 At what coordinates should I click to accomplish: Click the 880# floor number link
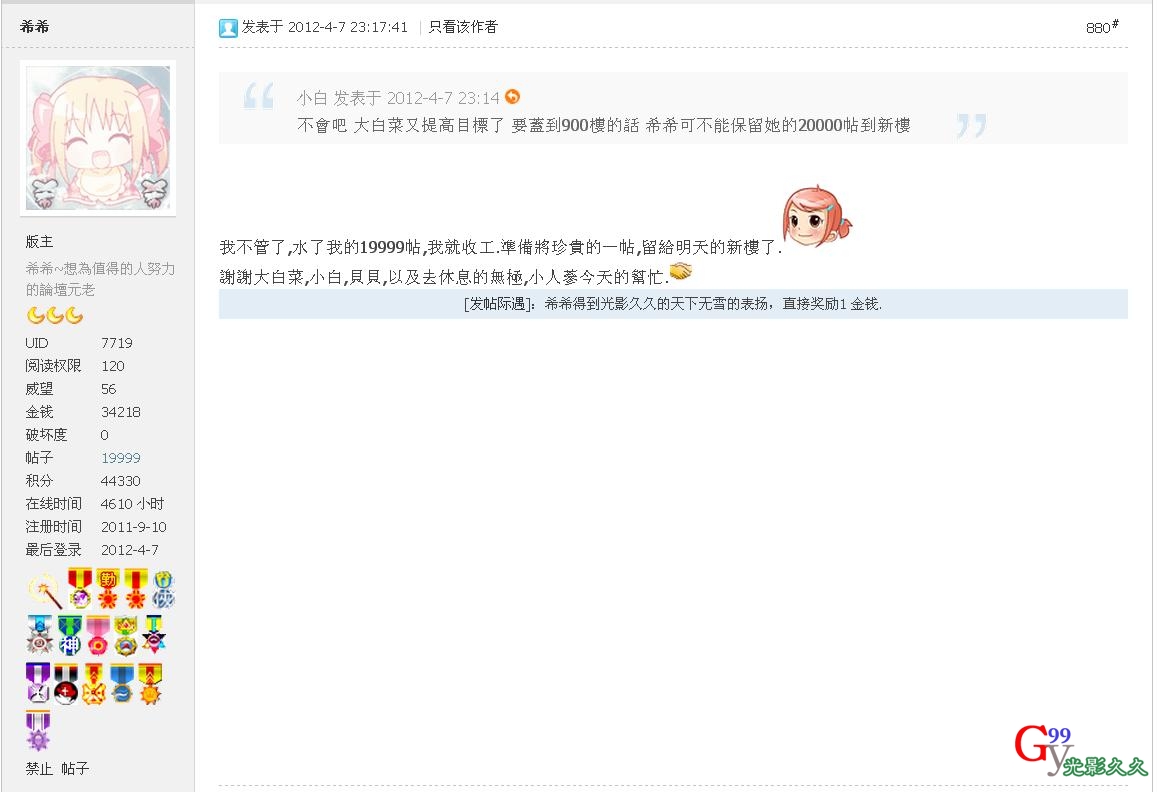(x=1102, y=27)
